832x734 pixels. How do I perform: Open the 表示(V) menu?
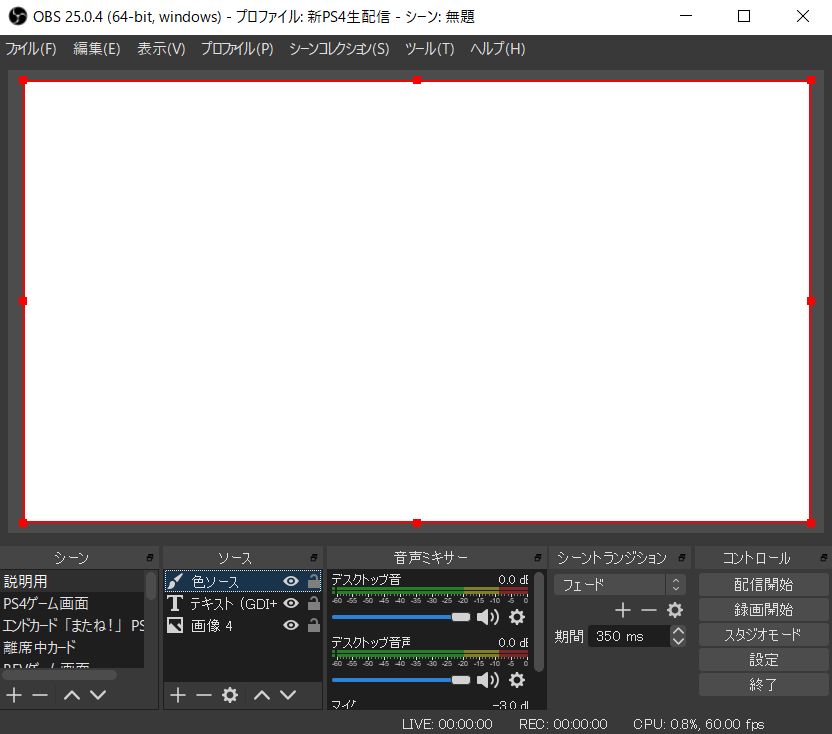coord(161,49)
